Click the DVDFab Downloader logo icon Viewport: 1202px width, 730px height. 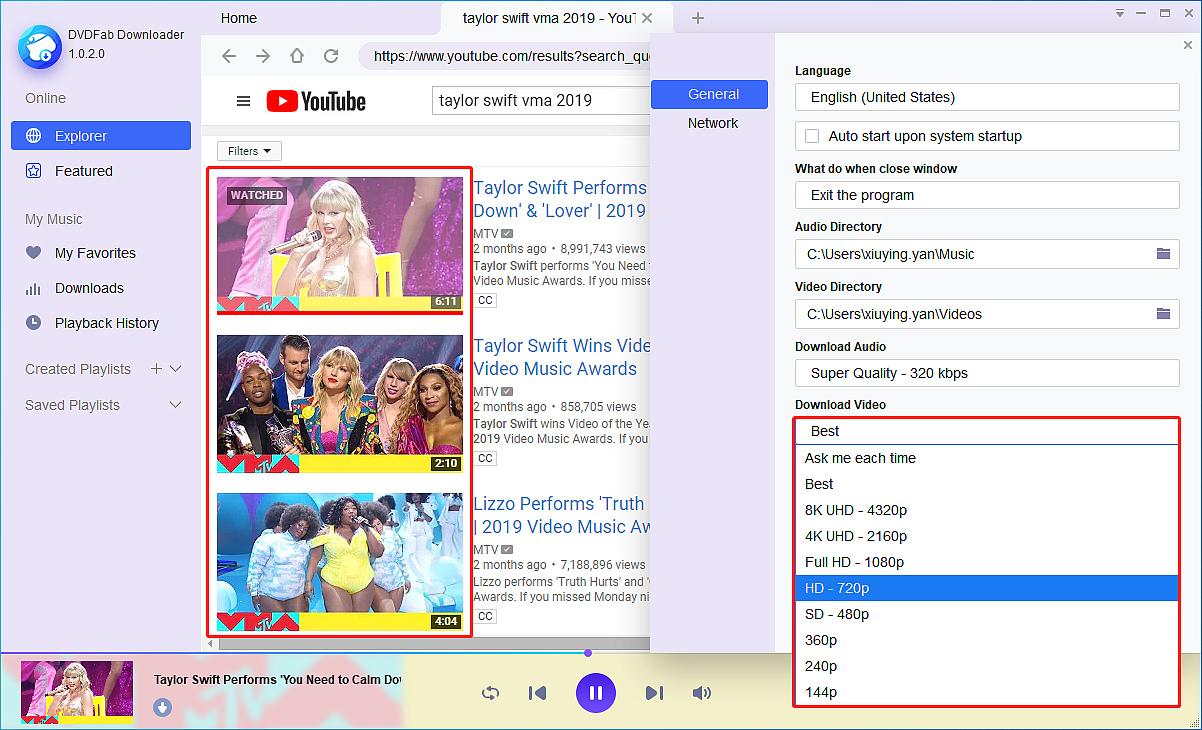click(x=39, y=46)
